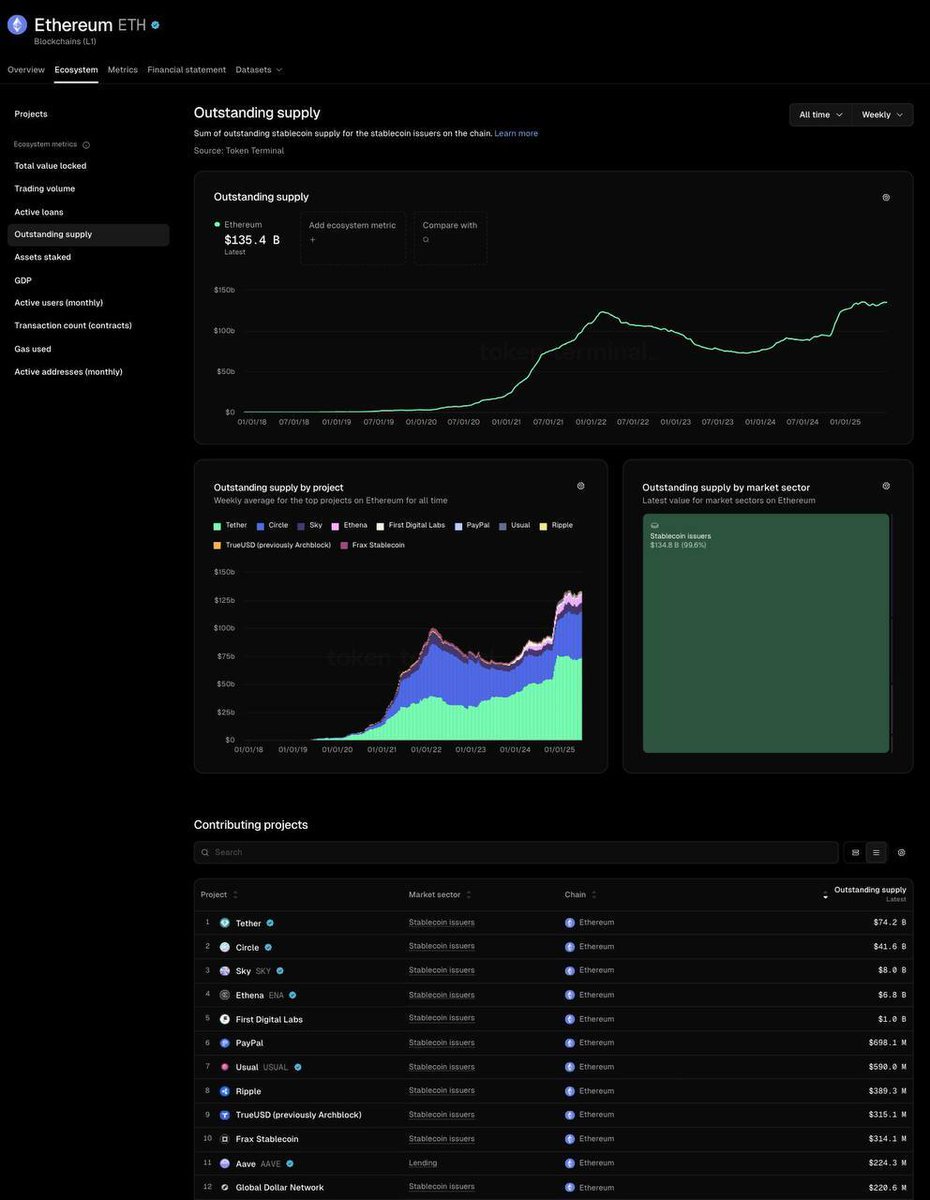This screenshot has width=930, height=1200.
Task: Click the Ethena logo in the table
Action: (x=225, y=995)
